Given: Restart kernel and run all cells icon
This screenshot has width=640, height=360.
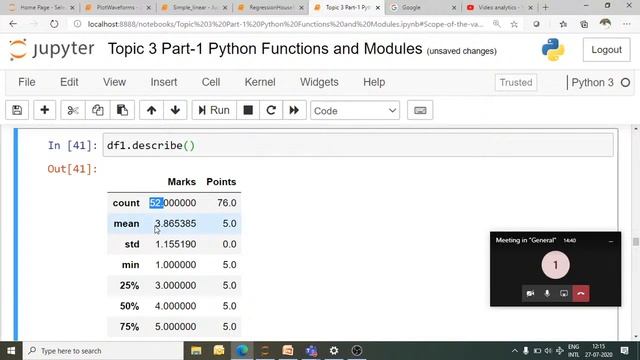Looking at the screenshot, I should click(x=294, y=110).
